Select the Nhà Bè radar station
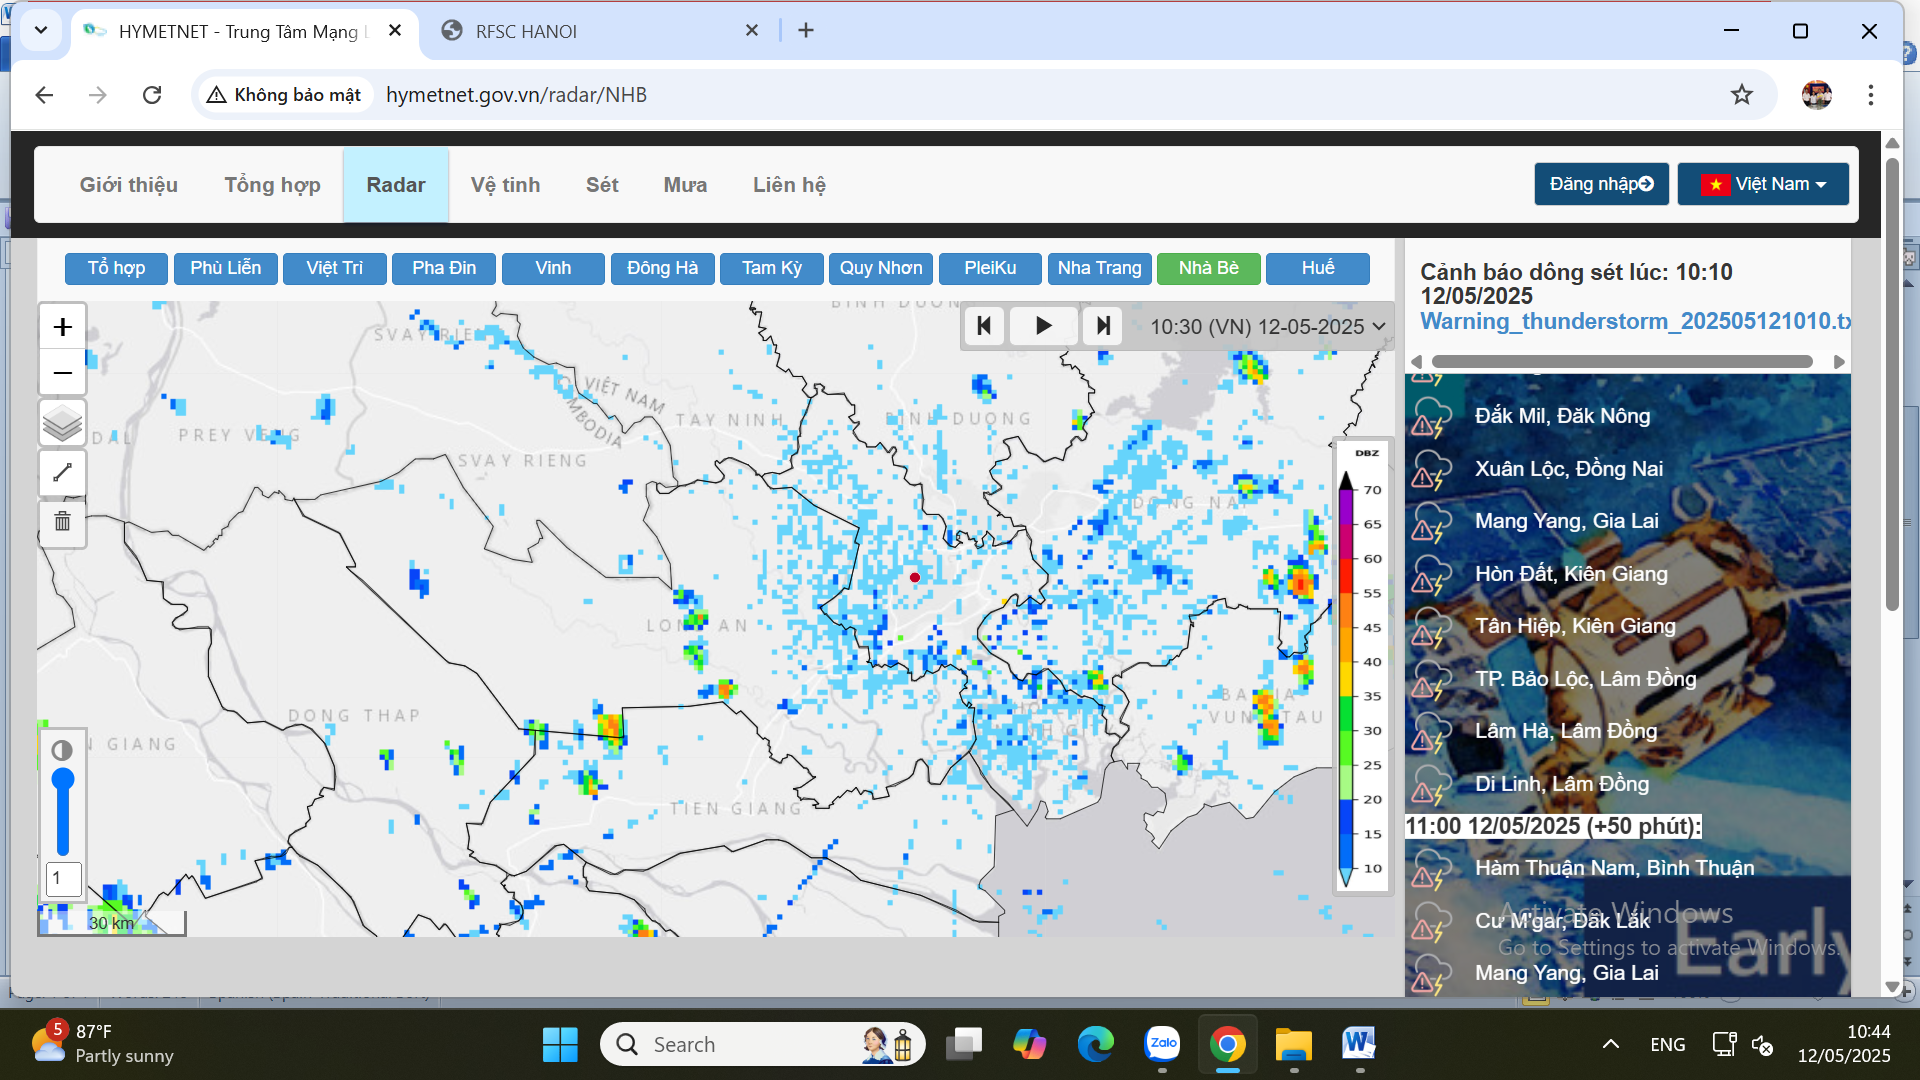1920x1080 pixels. click(1208, 268)
